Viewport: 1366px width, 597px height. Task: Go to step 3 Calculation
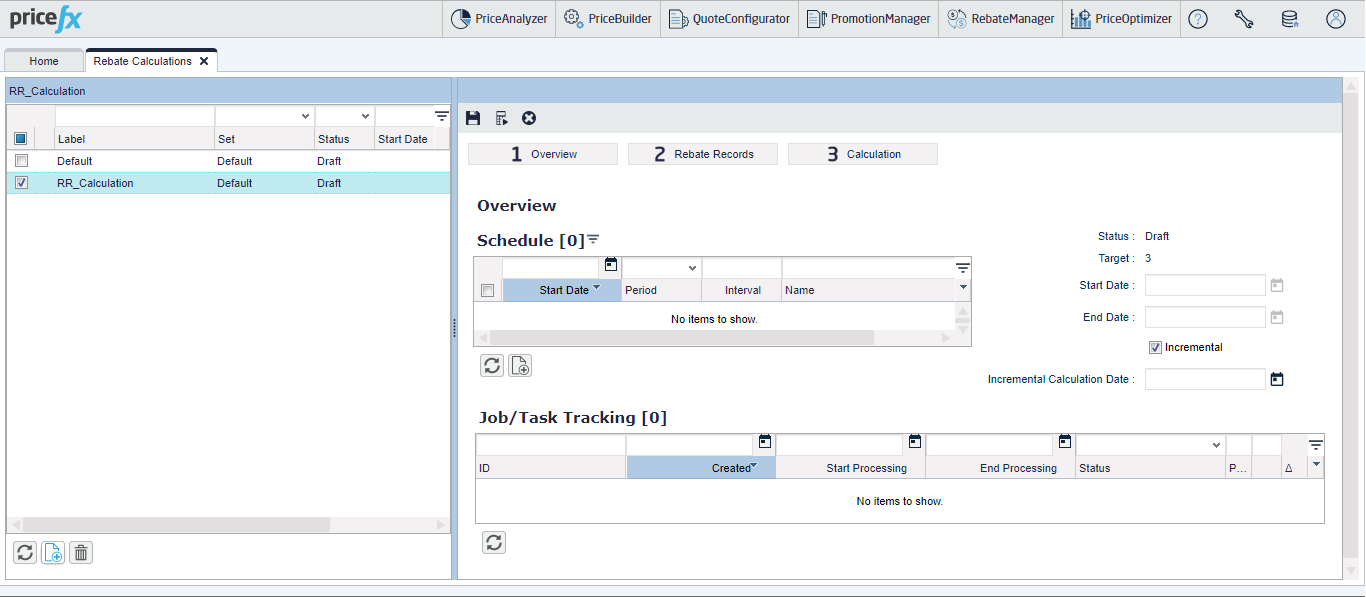[863, 154]
